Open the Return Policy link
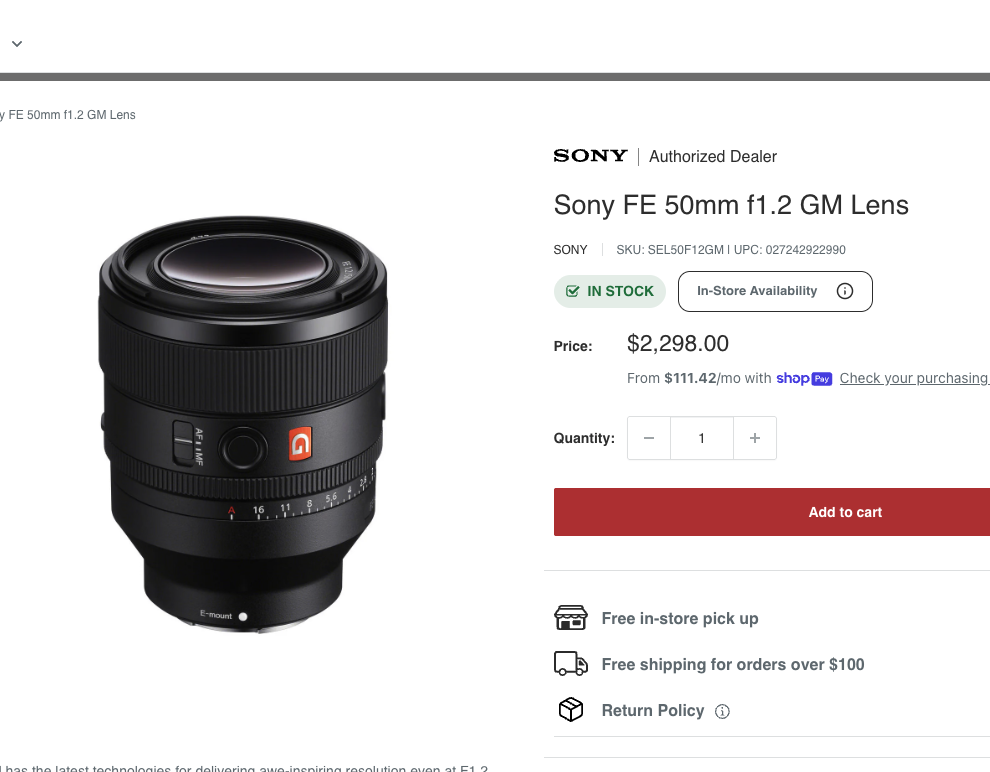 653,710
